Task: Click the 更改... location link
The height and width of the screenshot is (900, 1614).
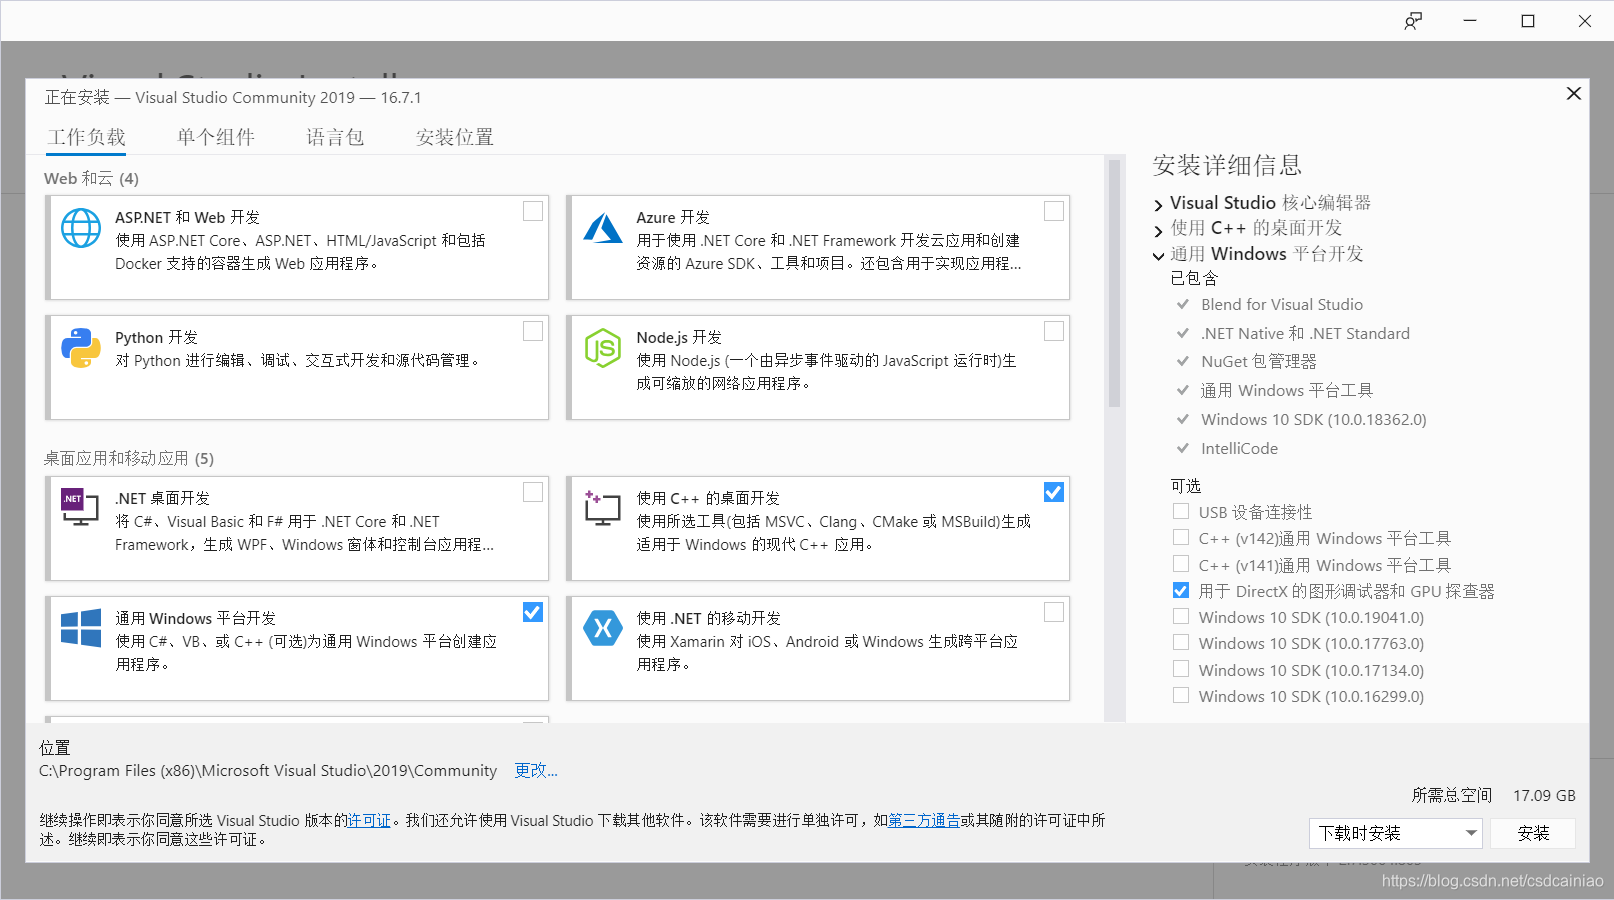Action: (x=536, y=770)
